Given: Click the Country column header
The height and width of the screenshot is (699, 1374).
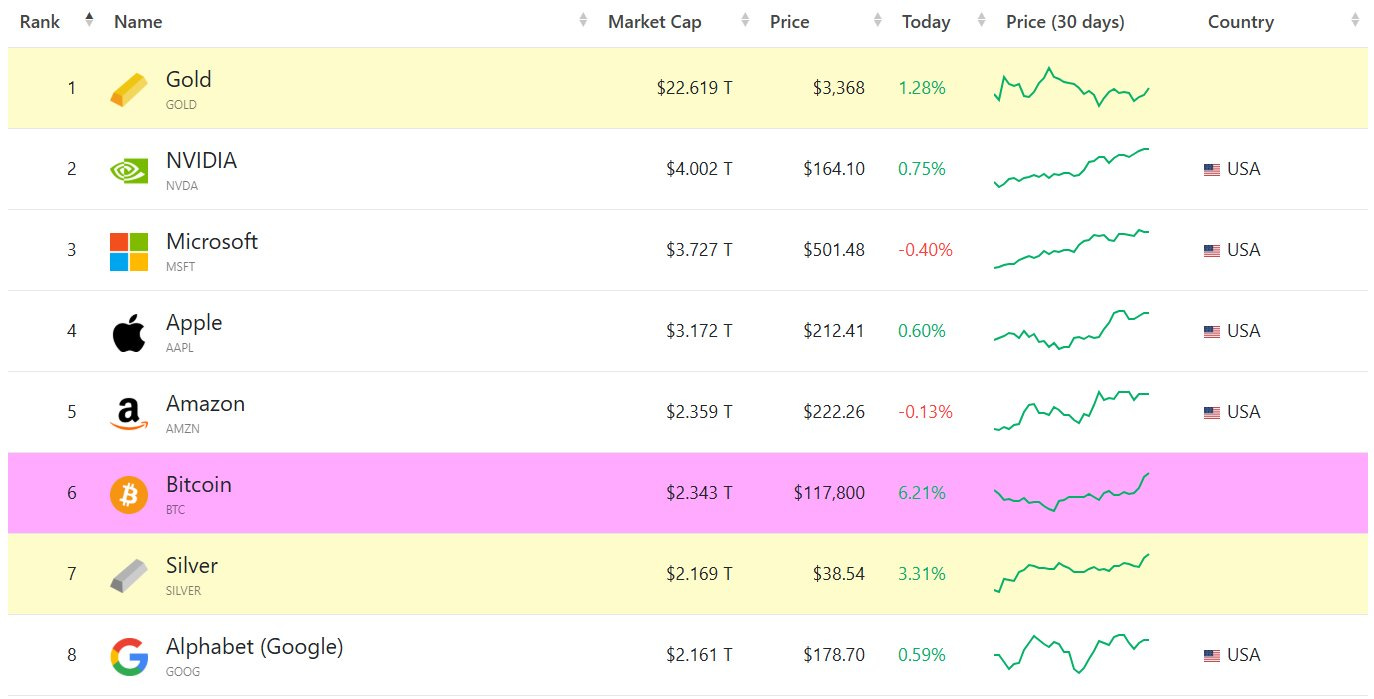Looking at the screenshot, I should pyautogui.click(x=1240, y=22).
